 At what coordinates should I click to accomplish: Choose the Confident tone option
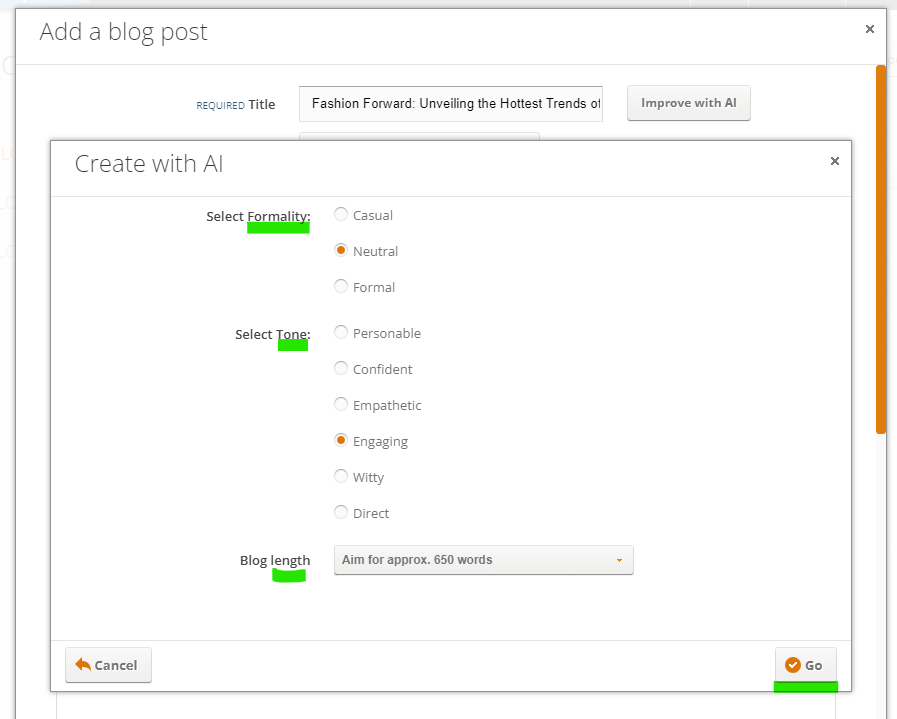click(341, 368)
